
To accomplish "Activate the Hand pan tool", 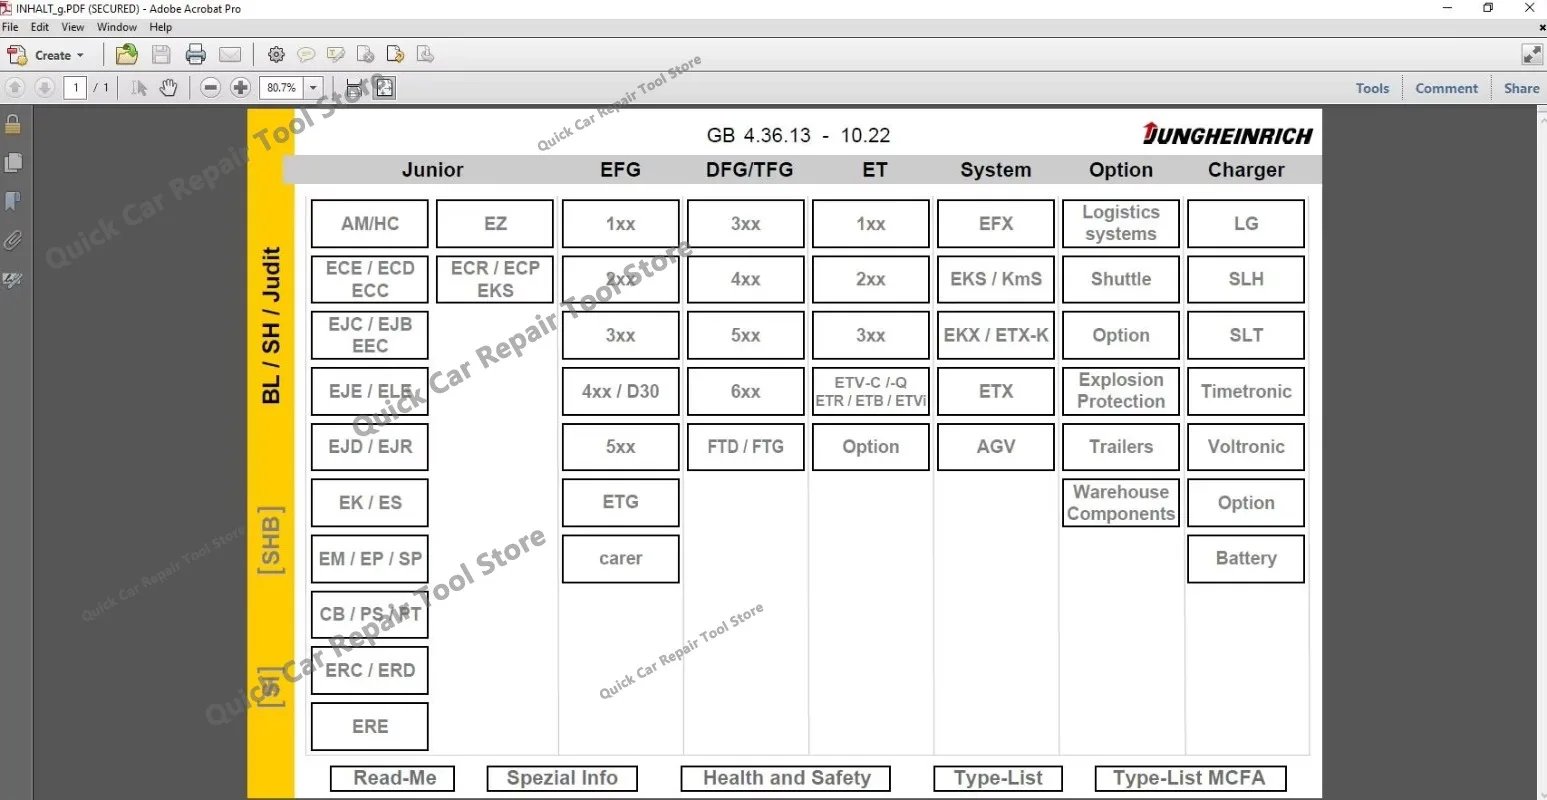I will pos(169,88).
